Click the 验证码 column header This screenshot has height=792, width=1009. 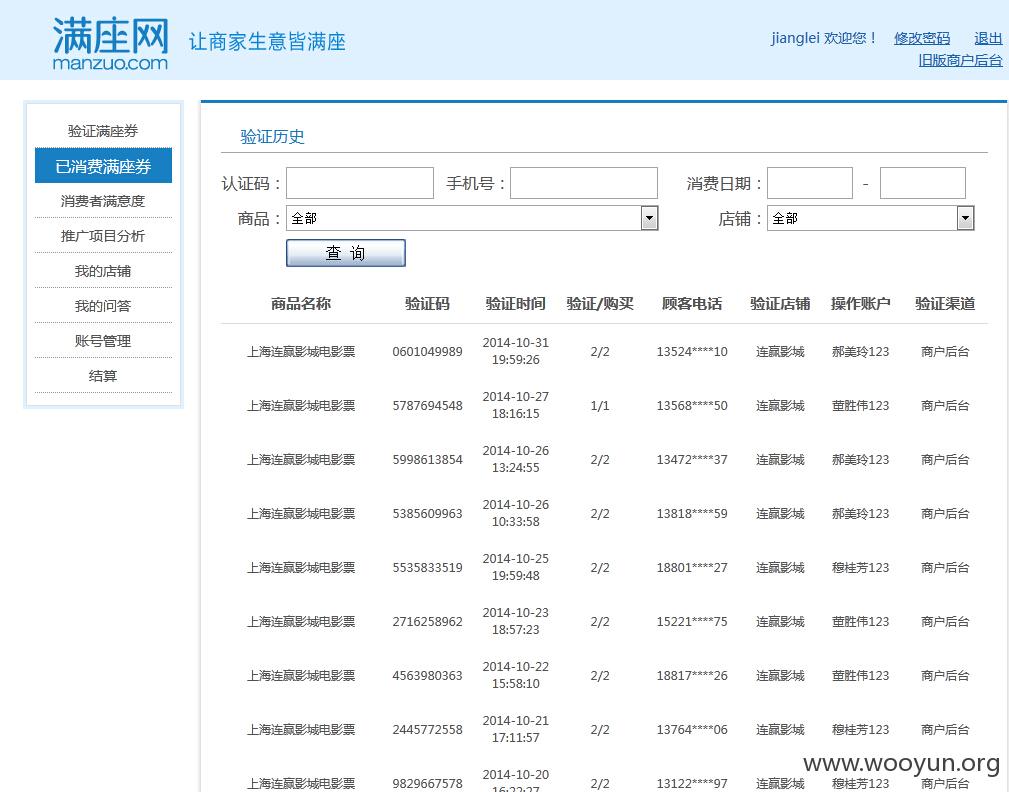pos(427,304)
